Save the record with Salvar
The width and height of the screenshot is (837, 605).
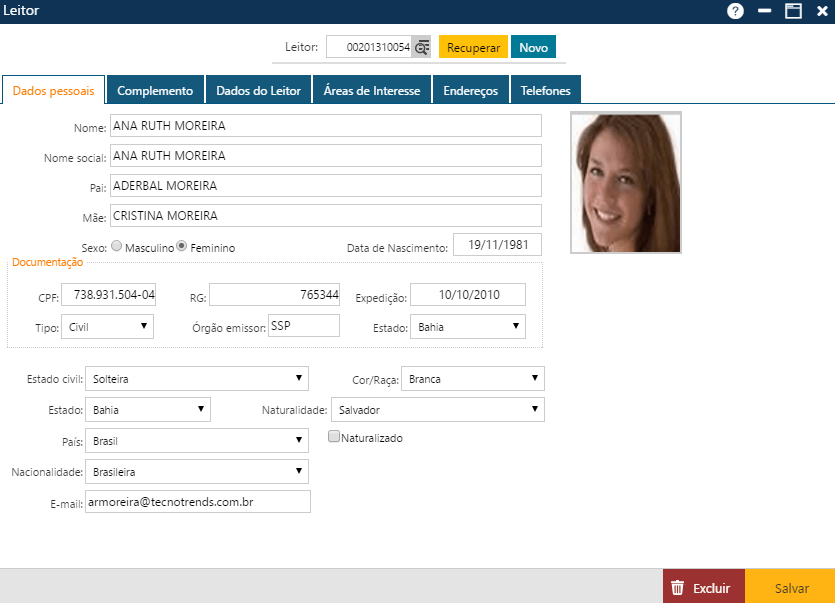tap(791, 588)
